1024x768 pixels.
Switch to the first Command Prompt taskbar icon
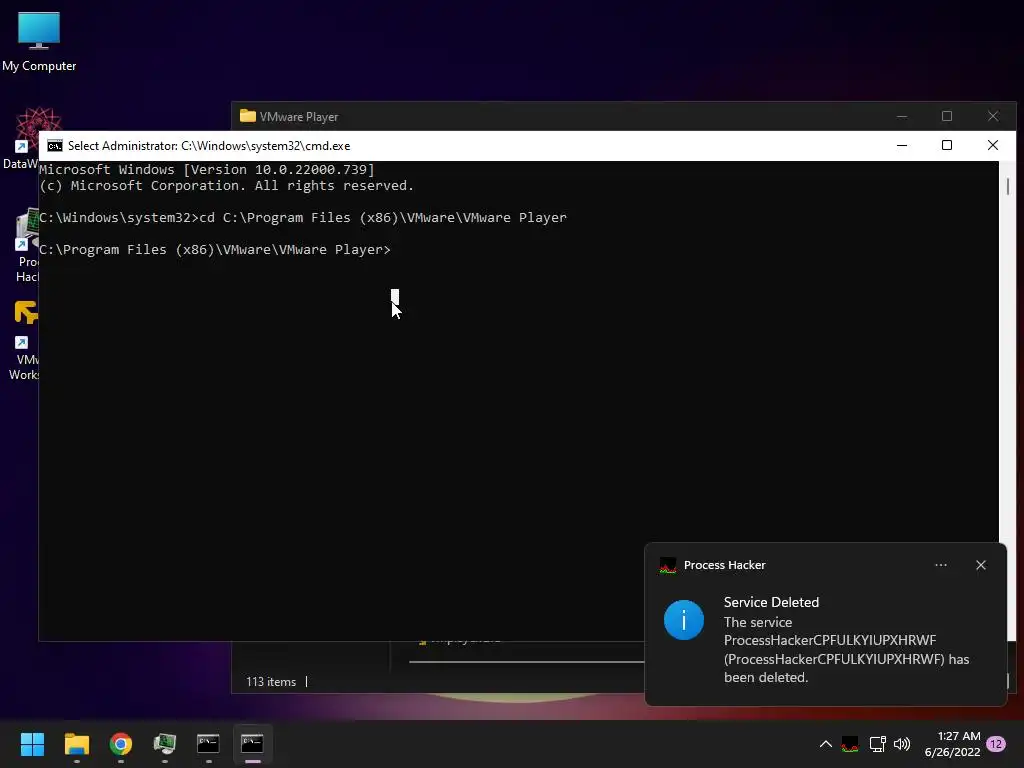pyautogui.click(x=208, y=743)
